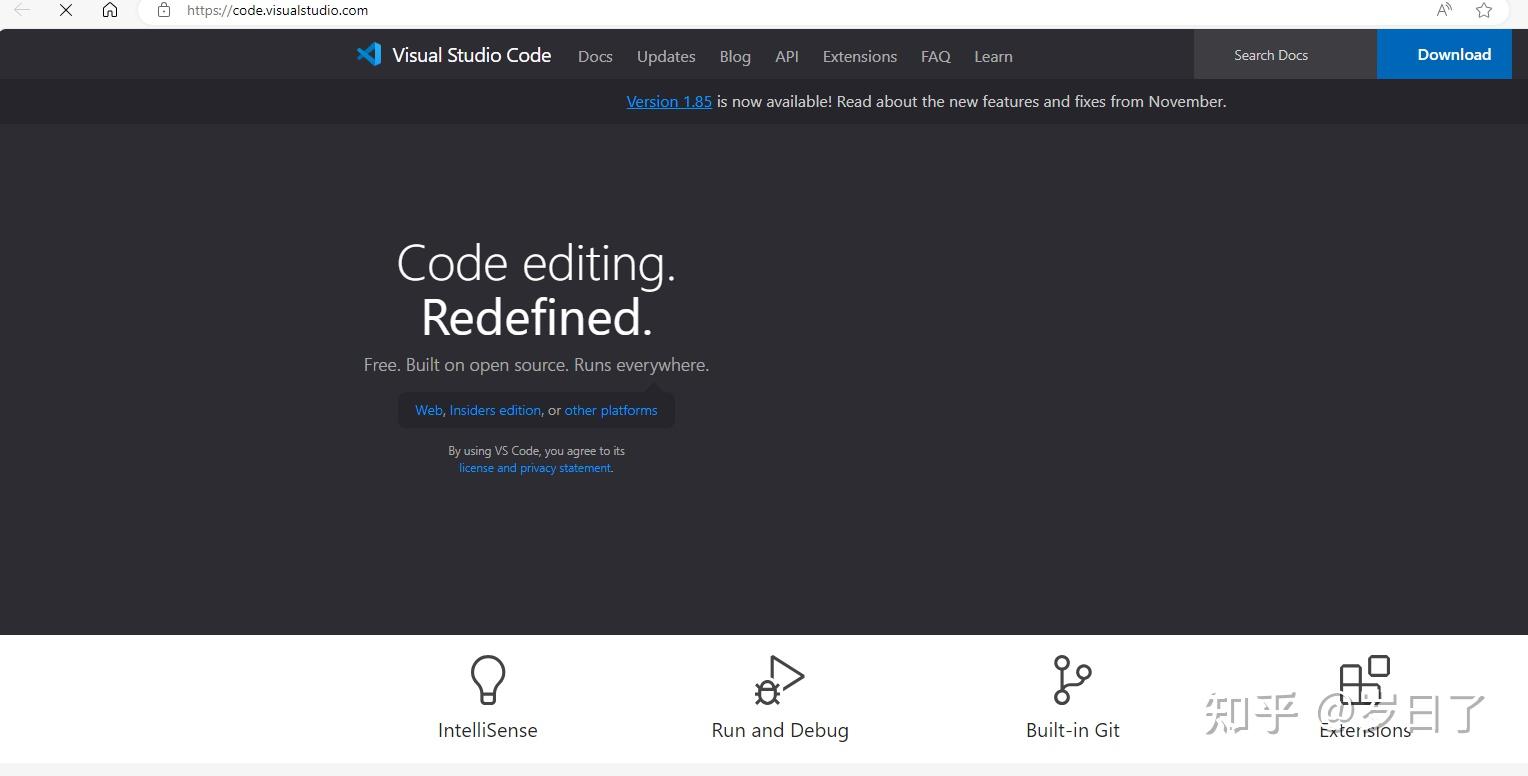Open the API navigation entry
1528x776 pixels.
786,56
